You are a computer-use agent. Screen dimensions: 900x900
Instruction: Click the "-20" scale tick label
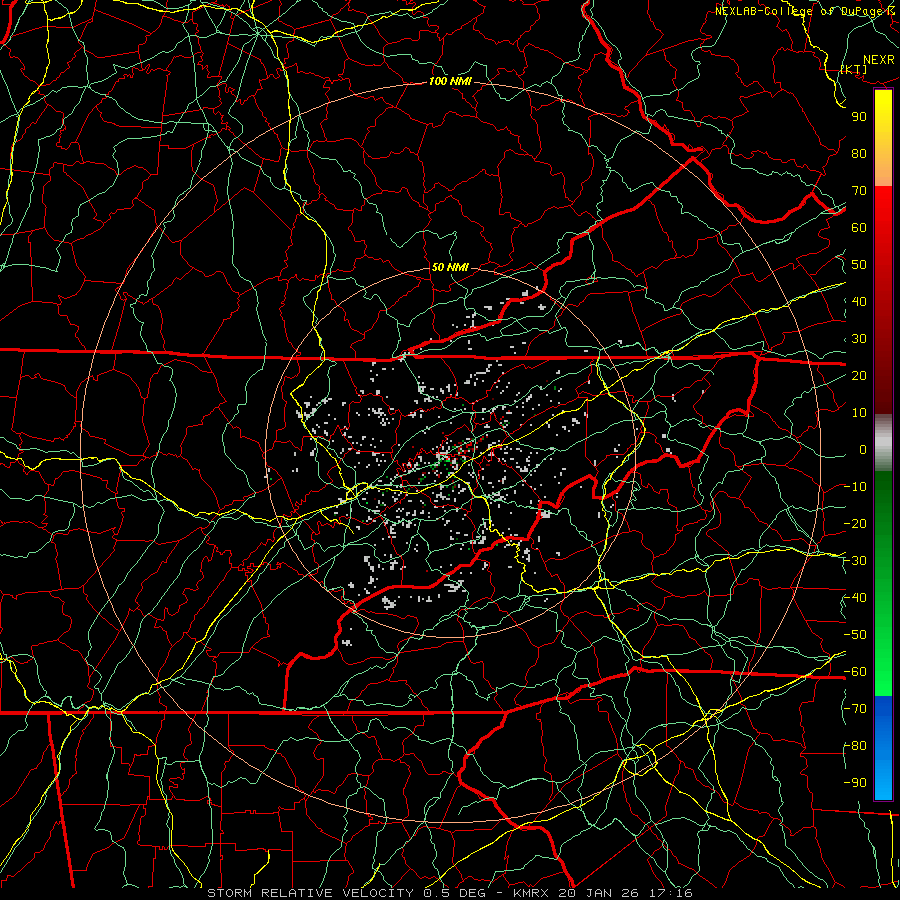[x=855, y=524]
